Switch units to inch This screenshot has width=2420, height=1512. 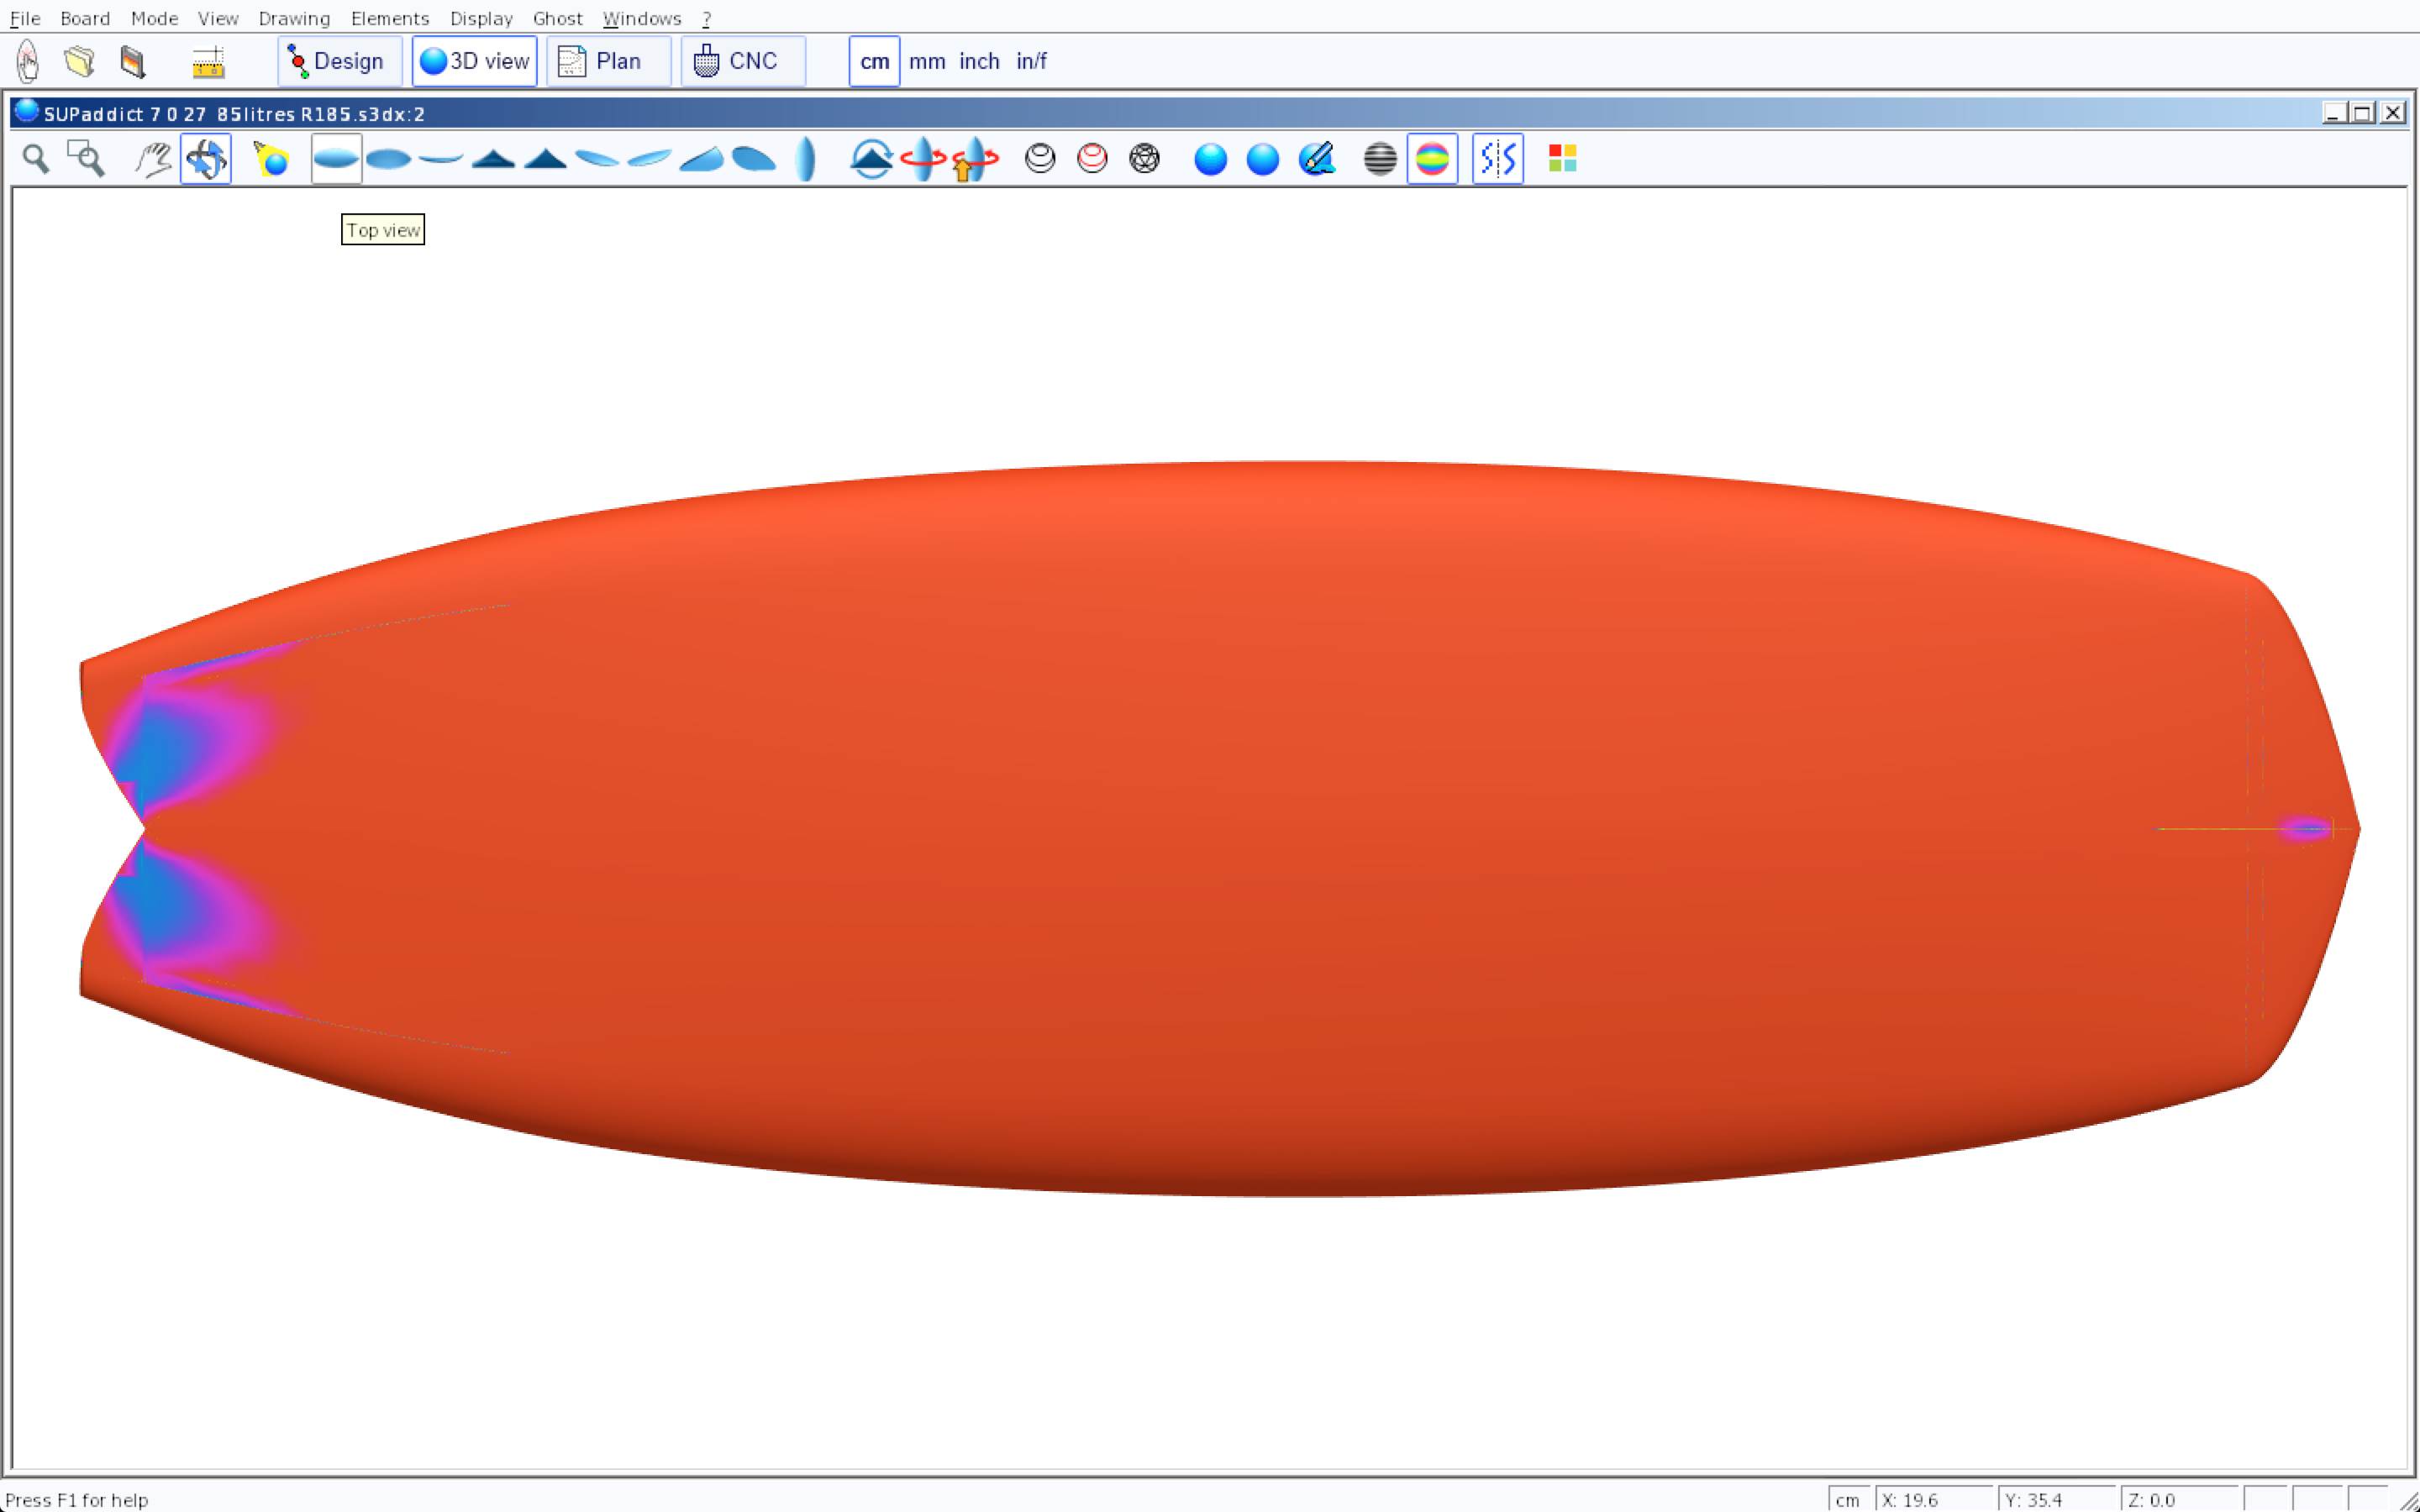pos(979,62)
